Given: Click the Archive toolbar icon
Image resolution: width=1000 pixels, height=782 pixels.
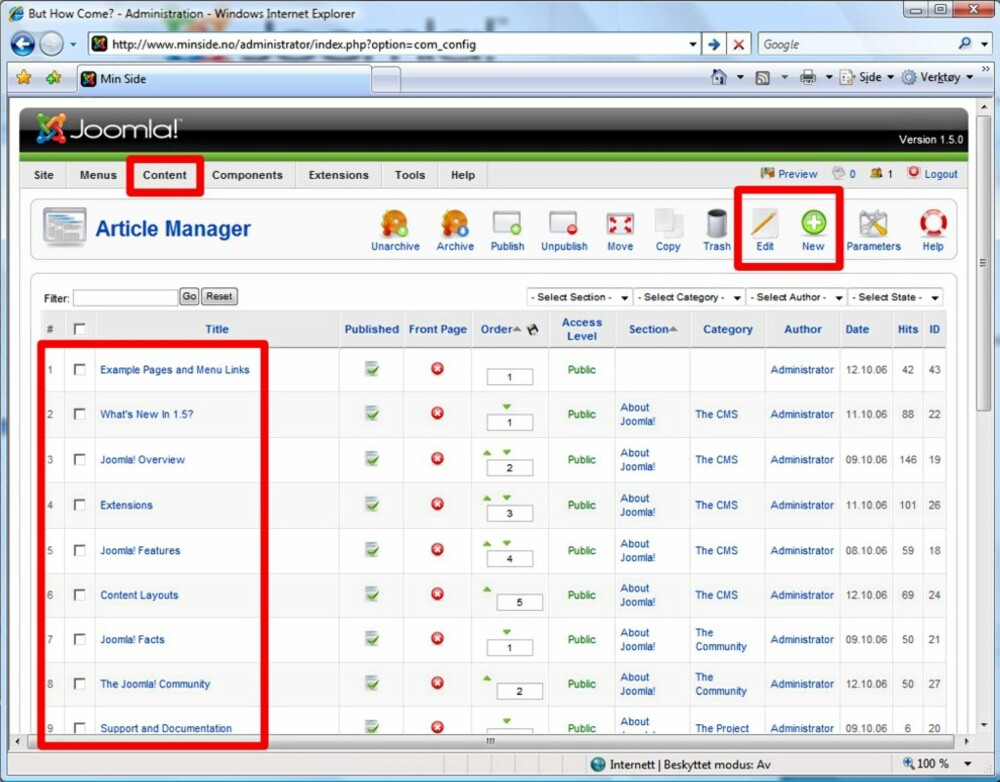Looking at the screenshot, I should tap(455, 224).
